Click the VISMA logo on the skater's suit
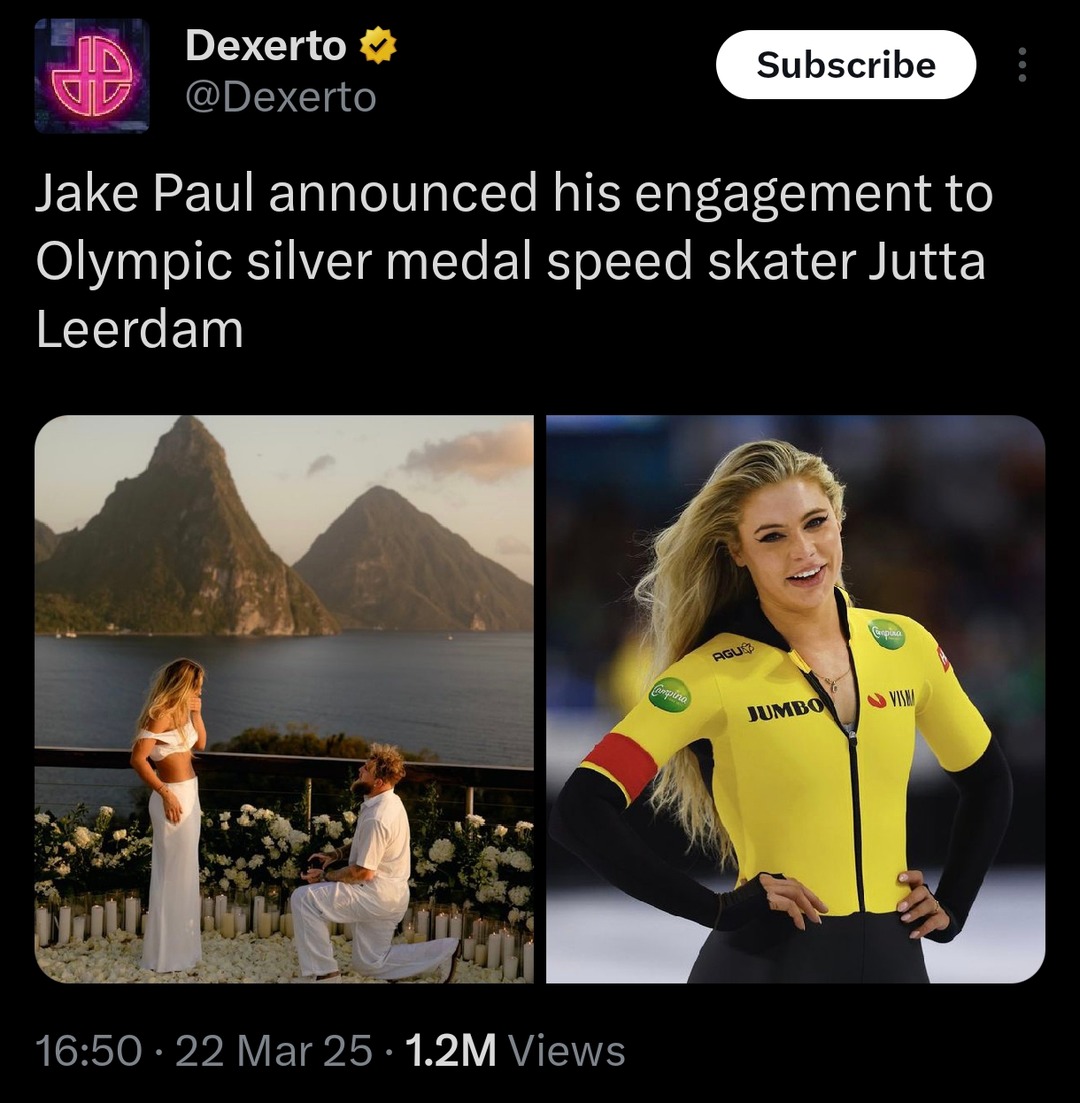 coord(893,699)
